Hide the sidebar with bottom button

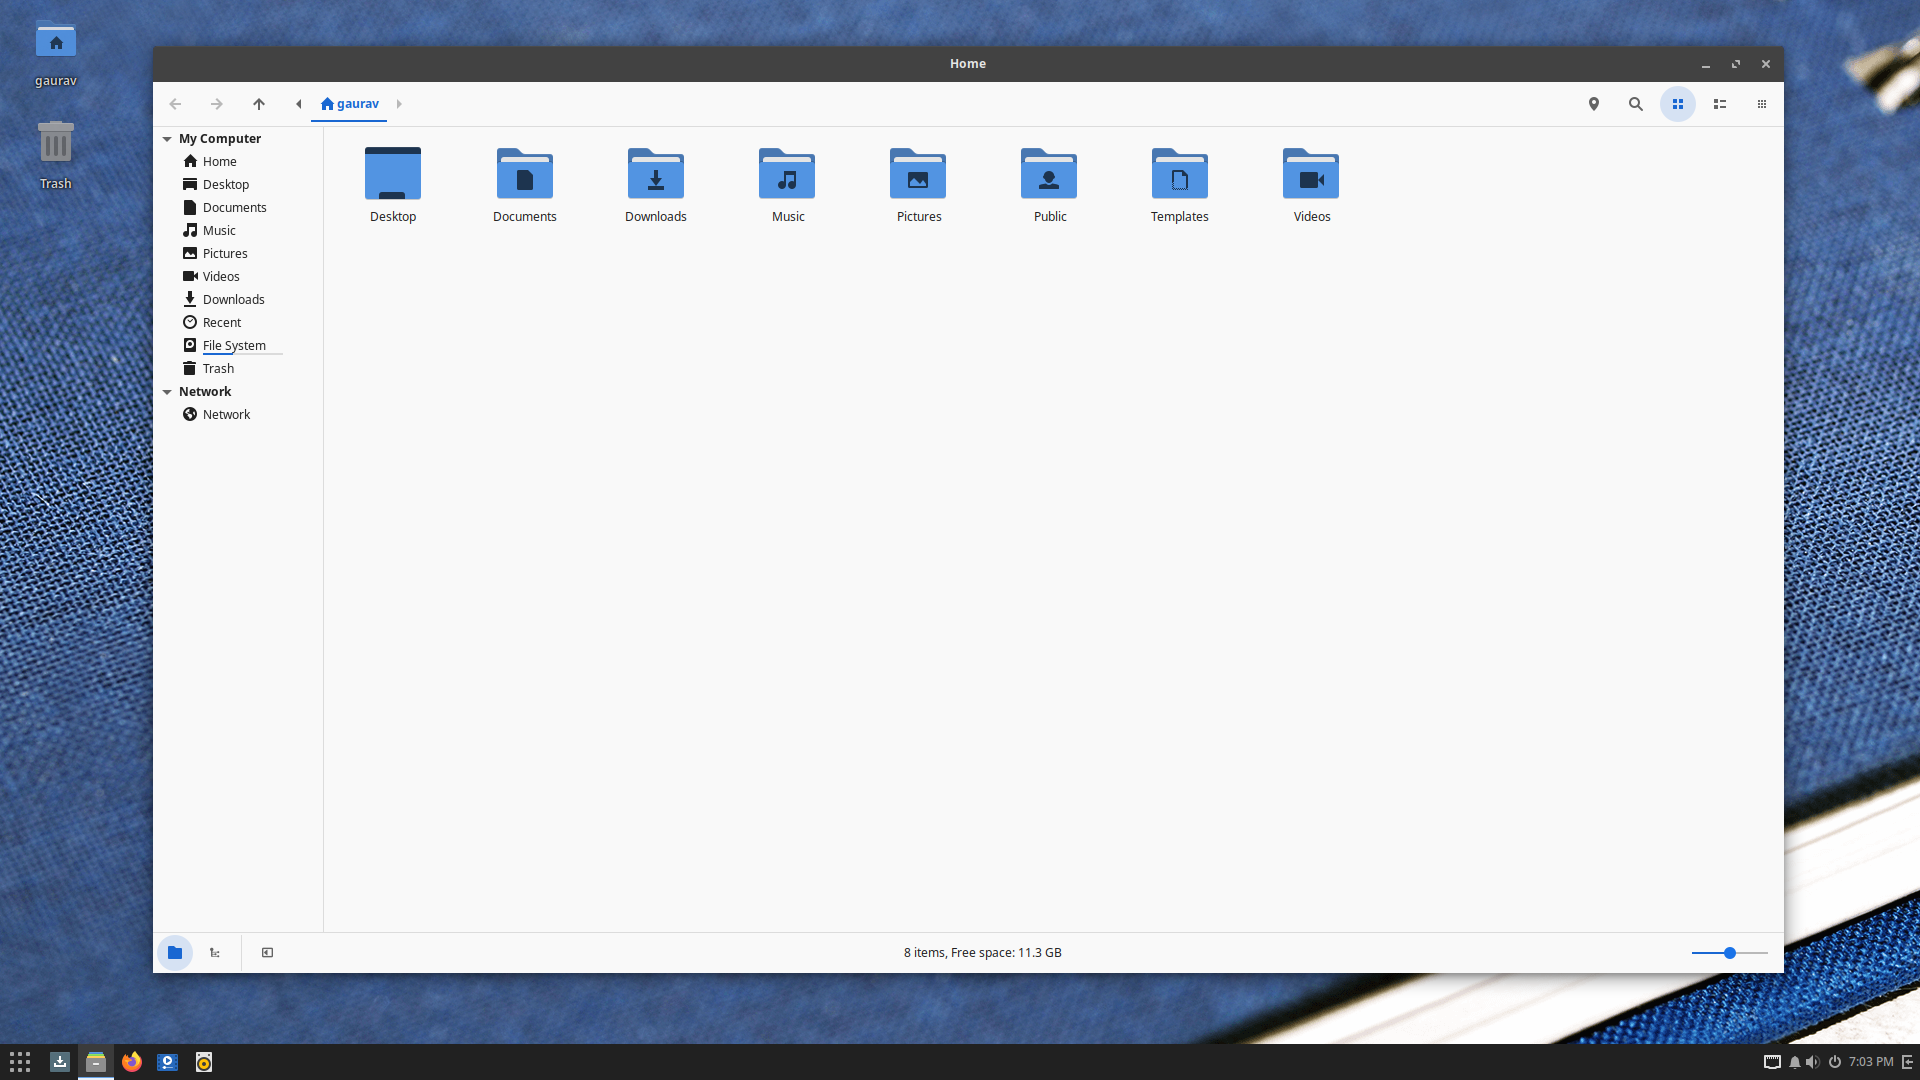(267, 953)
